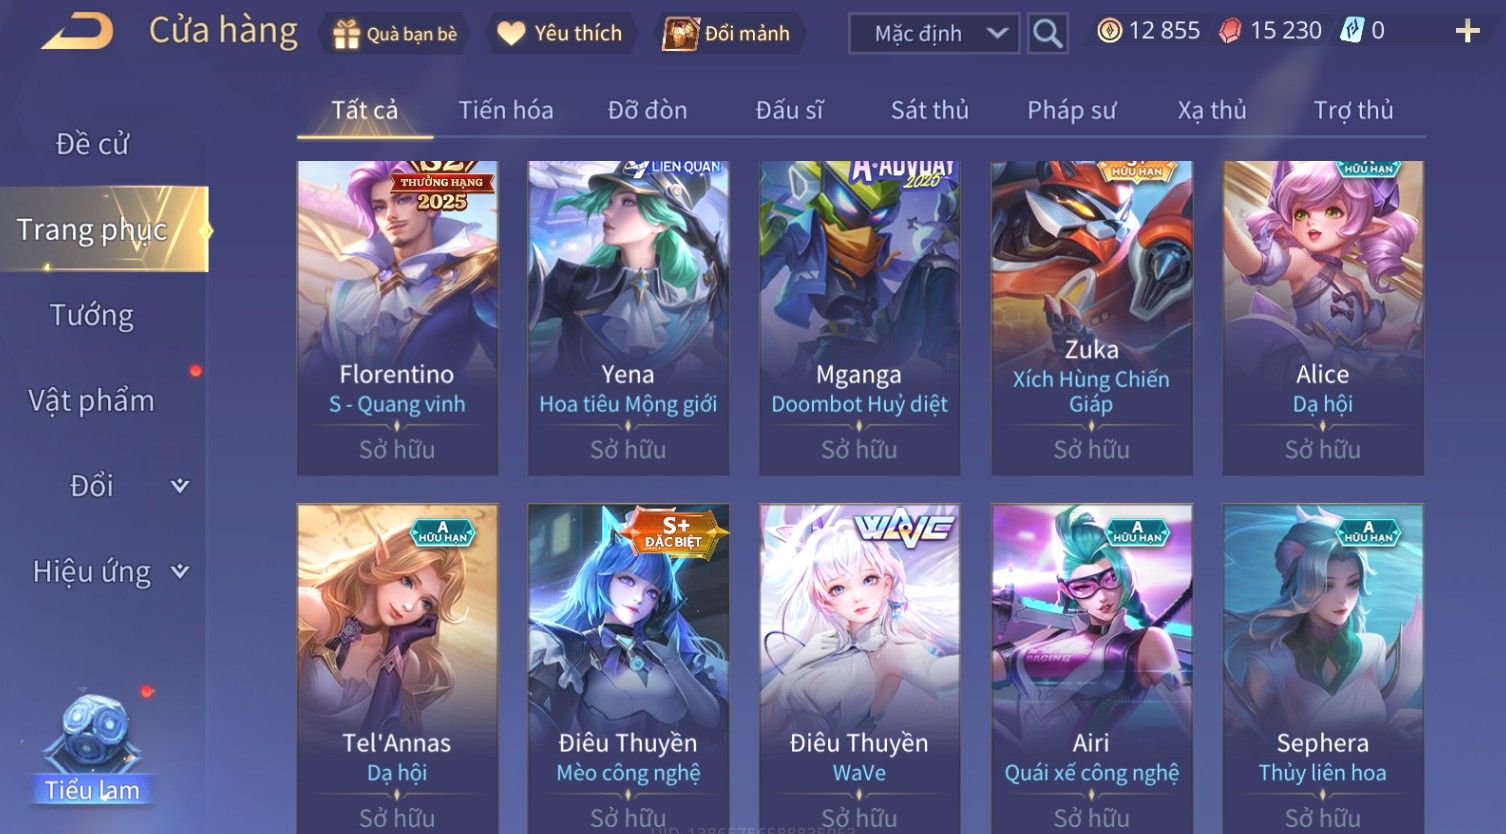Viewport: 1506px width, 834px height.
Task: Open the search magnifier icon
Action: tap(1047, 33)
